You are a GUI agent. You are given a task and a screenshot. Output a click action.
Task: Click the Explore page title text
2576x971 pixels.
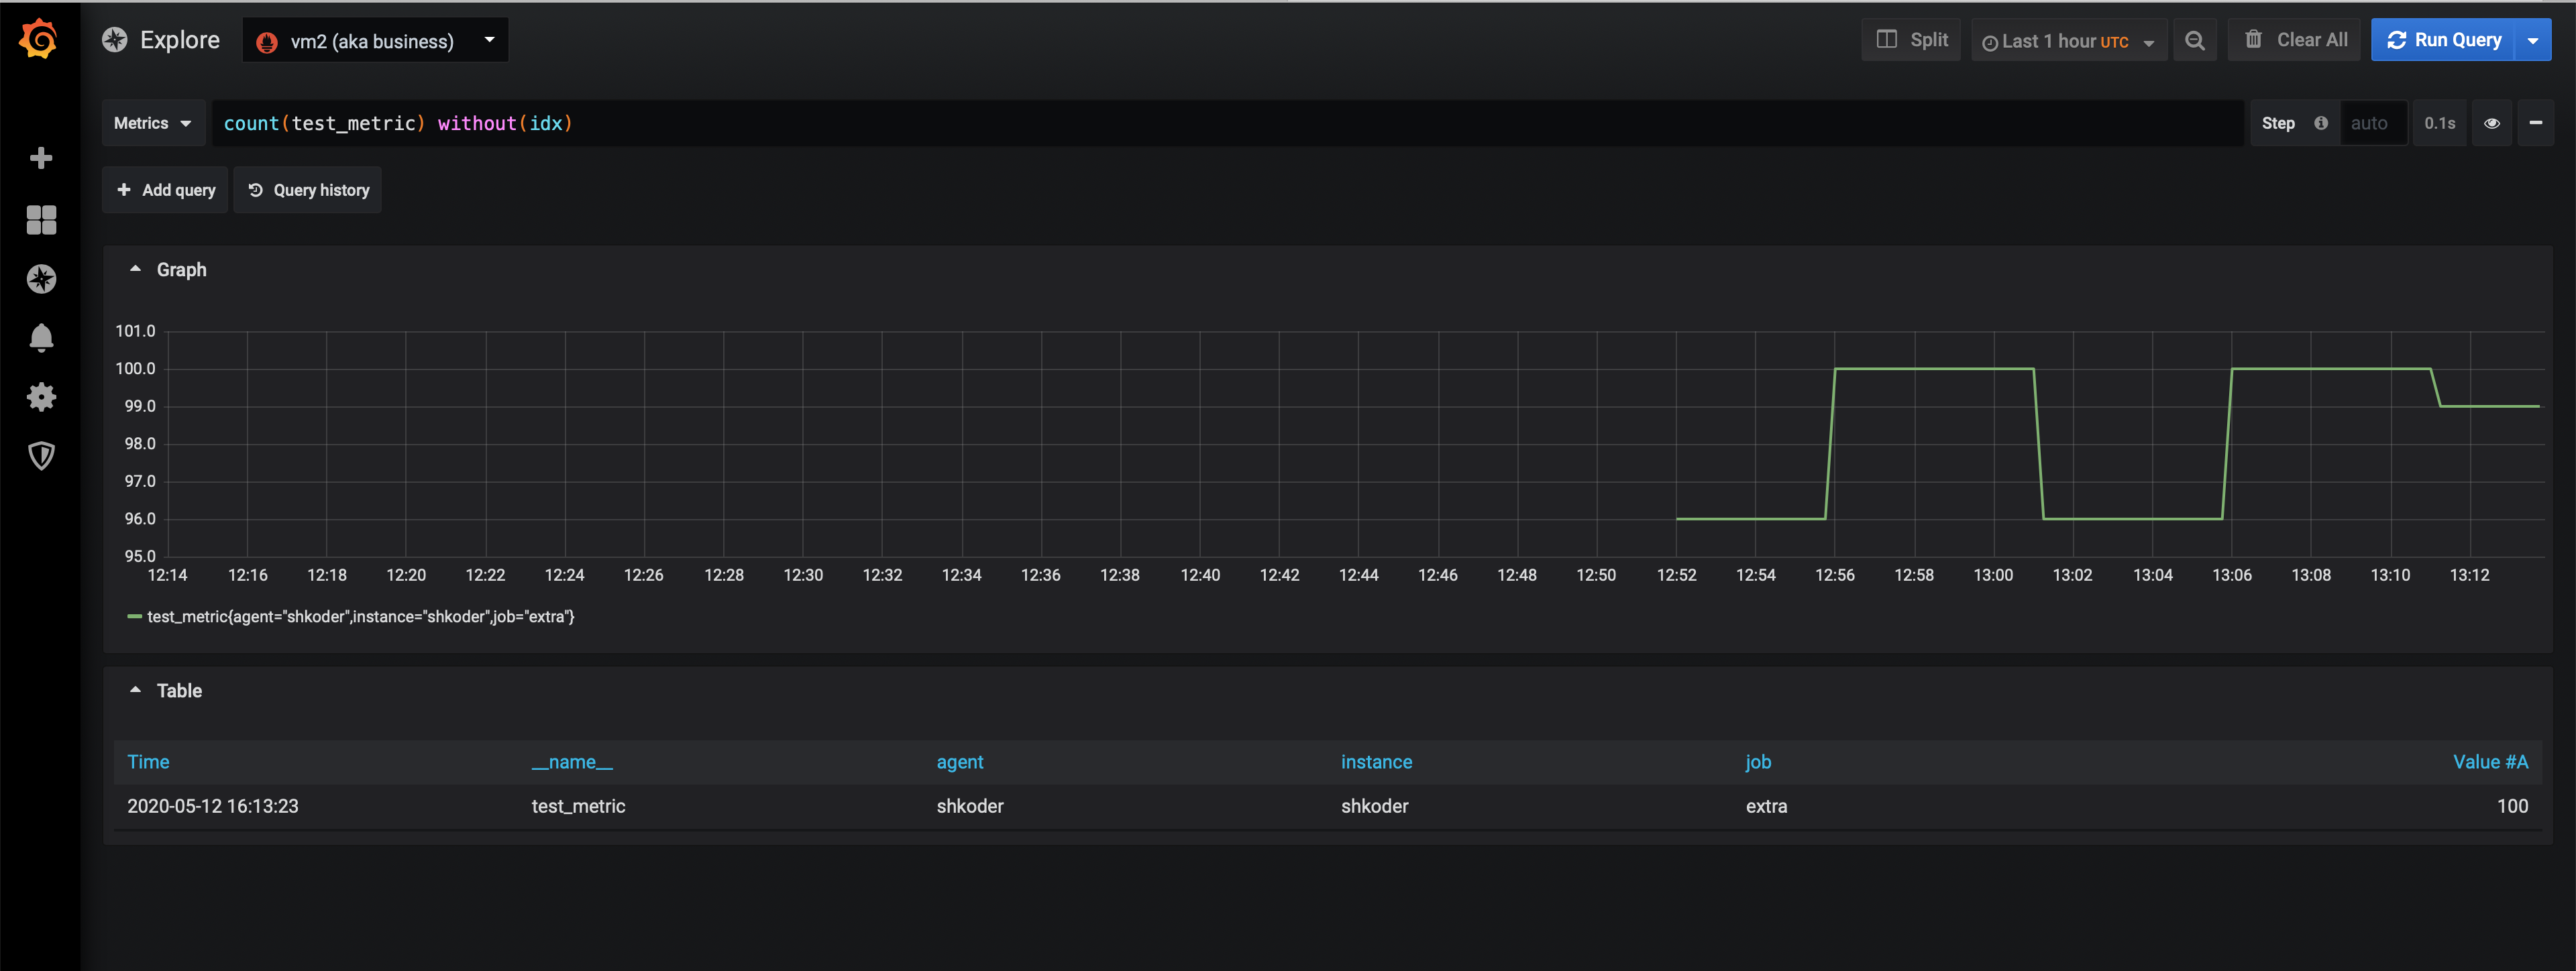pos(180,40)
